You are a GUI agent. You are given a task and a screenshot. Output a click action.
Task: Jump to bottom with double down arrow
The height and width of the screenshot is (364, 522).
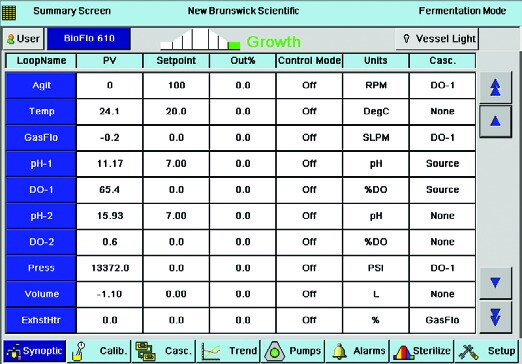pos(495,317)
